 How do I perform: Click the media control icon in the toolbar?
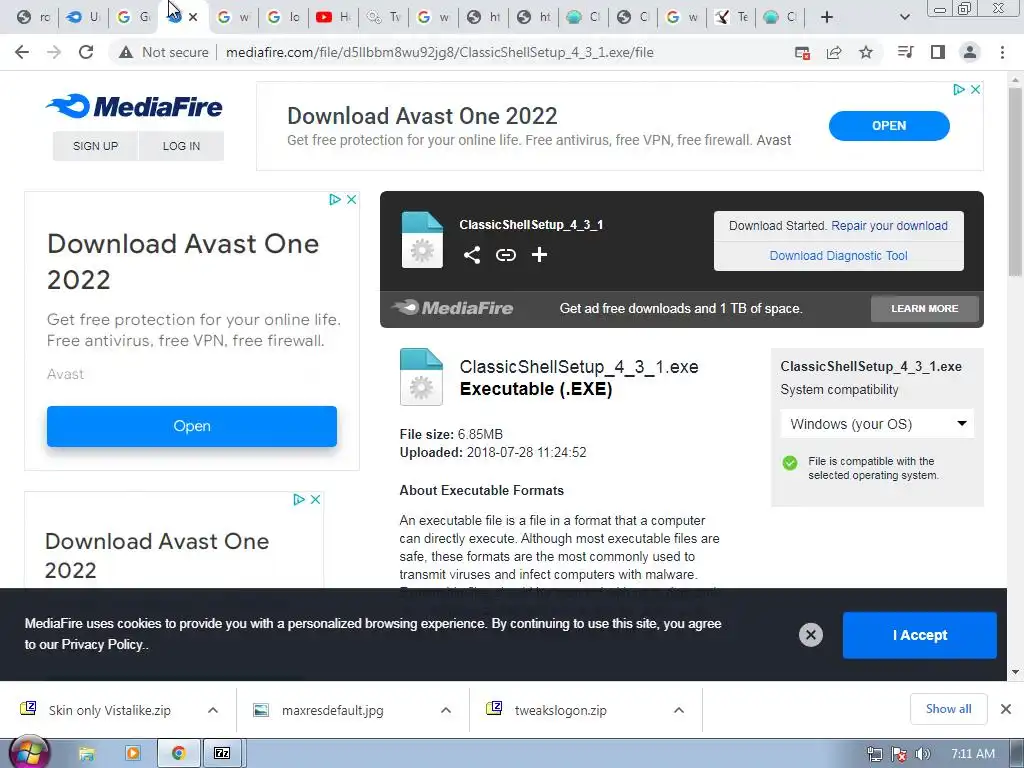coord(905,52)
